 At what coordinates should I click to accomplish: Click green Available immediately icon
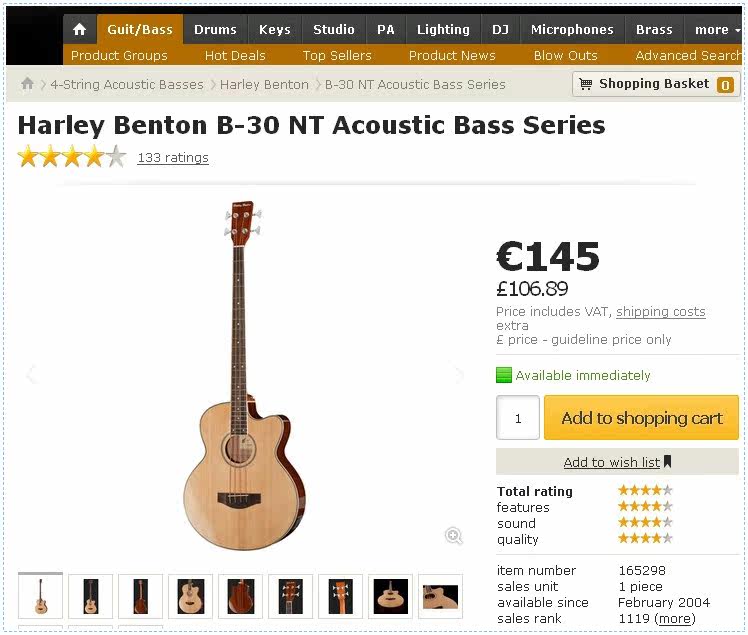click(504, 376)
